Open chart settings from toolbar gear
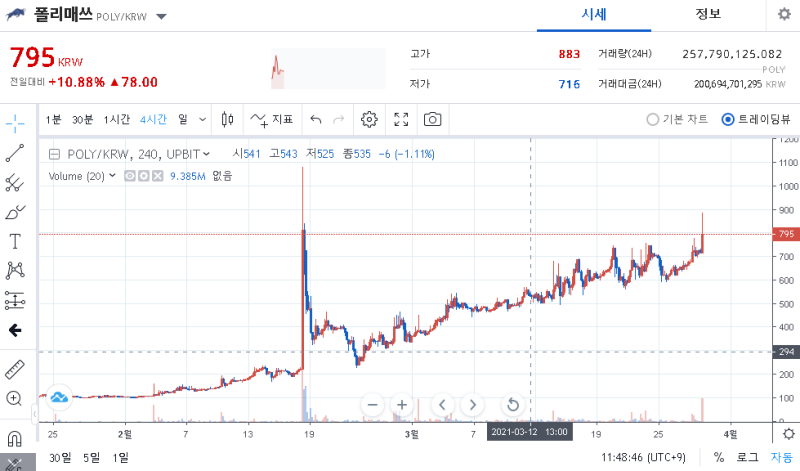800x471 pixels. point(369,119)
